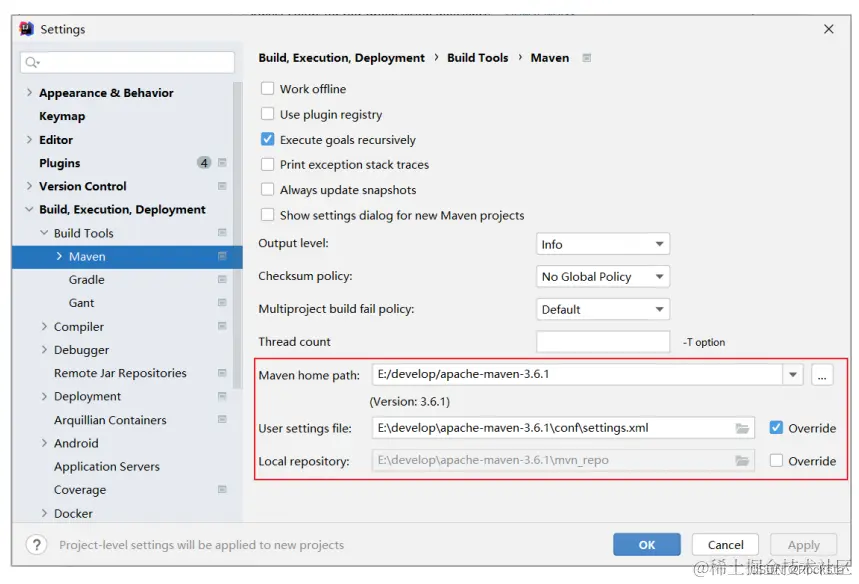Image resolution: width=859 pixels, height=584 pixels.
Task: Click the project-level icon next to Remote Jar Repositories
Action: tap(222, 373)
